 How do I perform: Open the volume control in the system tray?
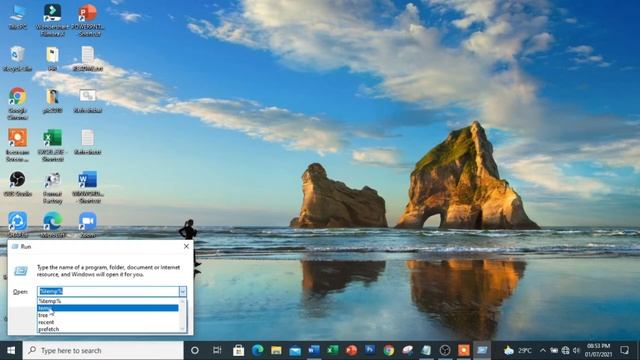click(576, 350)
